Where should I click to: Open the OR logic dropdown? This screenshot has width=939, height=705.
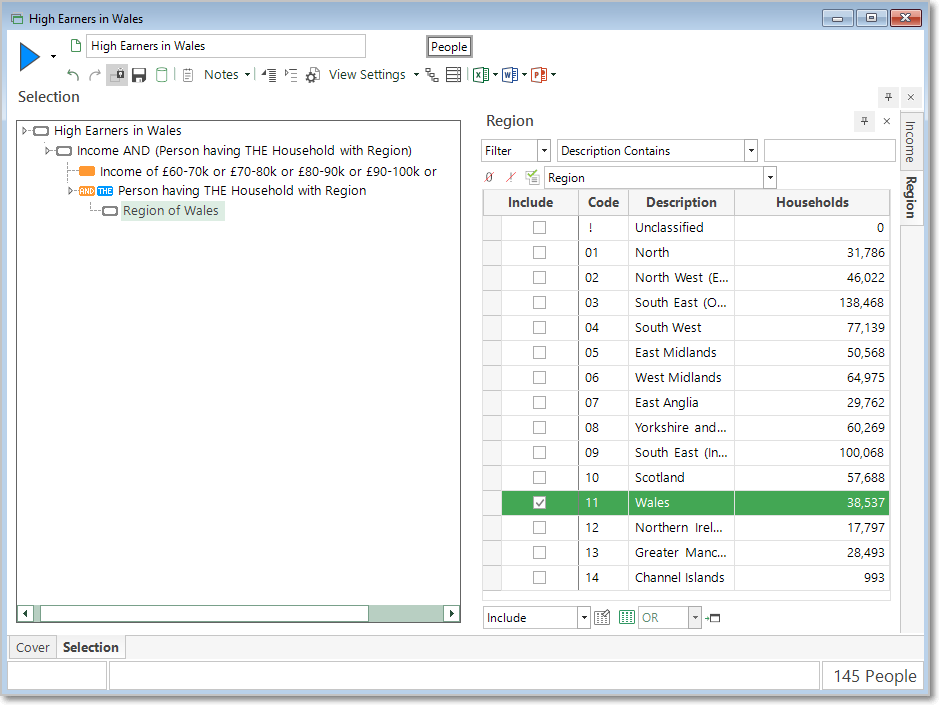coord(695,618)
